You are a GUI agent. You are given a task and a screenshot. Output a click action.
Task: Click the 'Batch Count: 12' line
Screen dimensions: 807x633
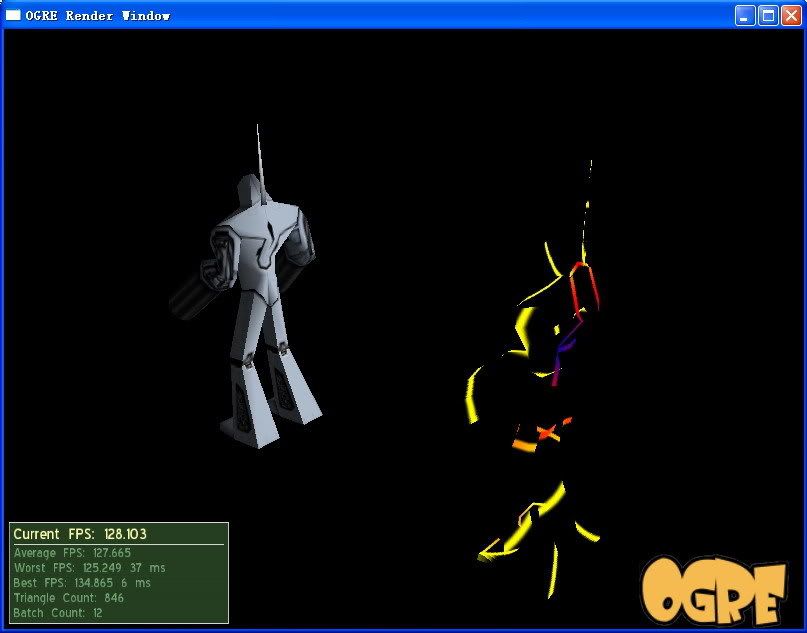point(58,613)
